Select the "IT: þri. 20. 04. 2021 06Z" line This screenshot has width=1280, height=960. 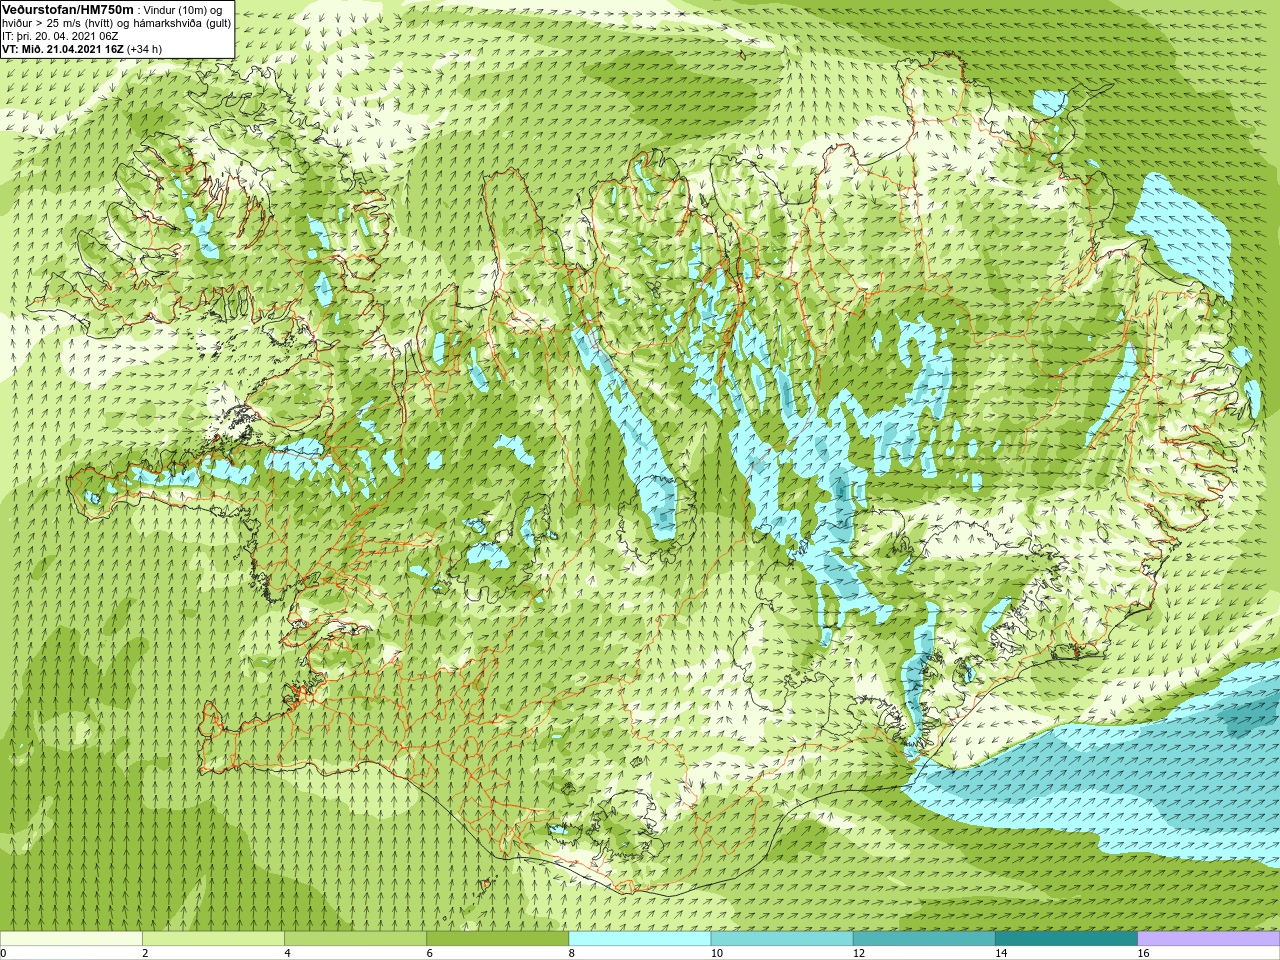(x=60, y=35)
